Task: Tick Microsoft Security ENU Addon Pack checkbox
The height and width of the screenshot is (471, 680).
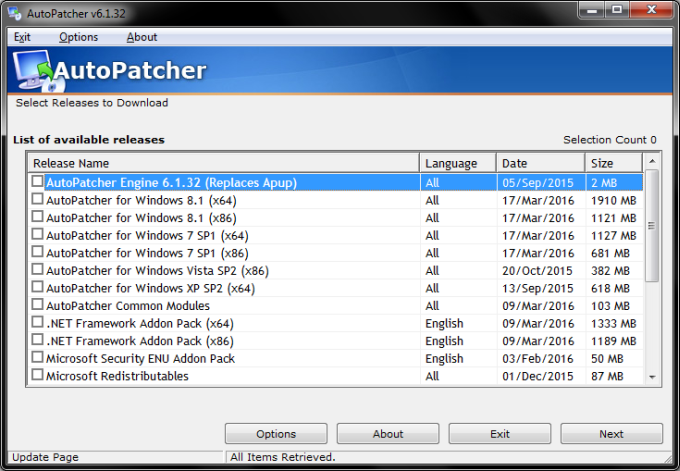Action: click(x=38, y=357)
